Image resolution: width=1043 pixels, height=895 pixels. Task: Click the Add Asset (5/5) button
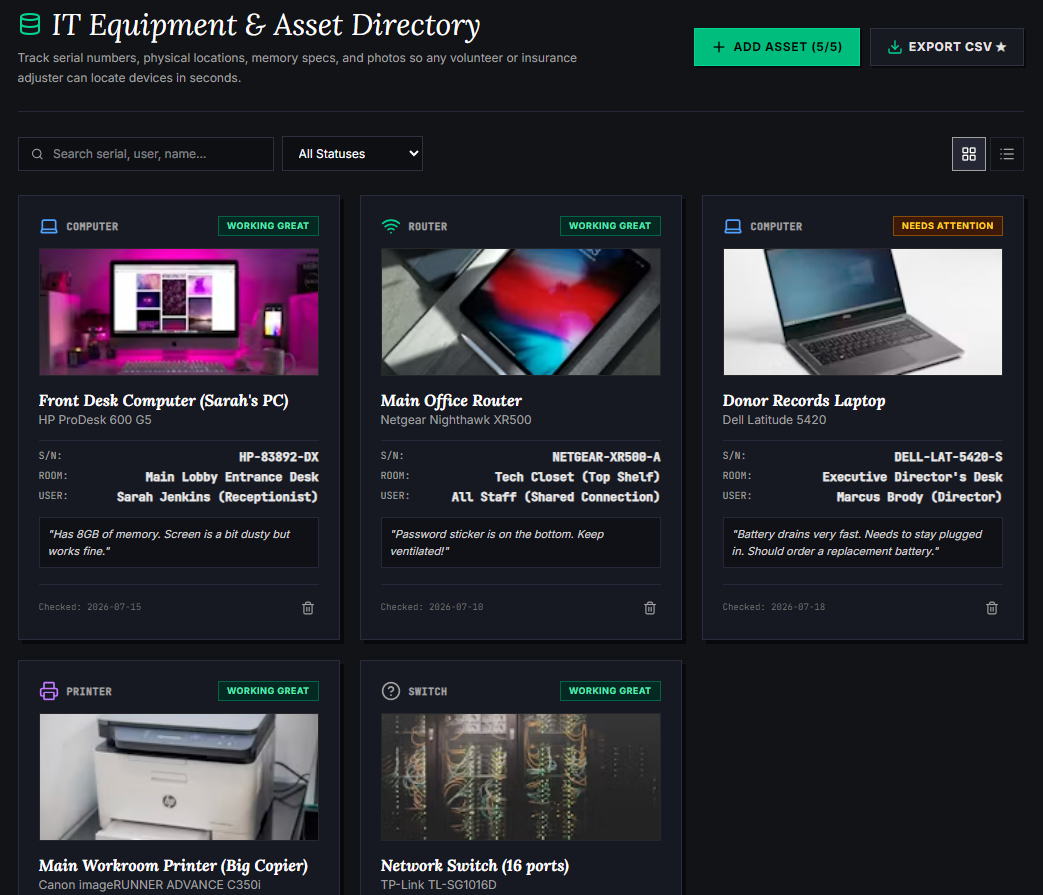(x=776, y=47)
